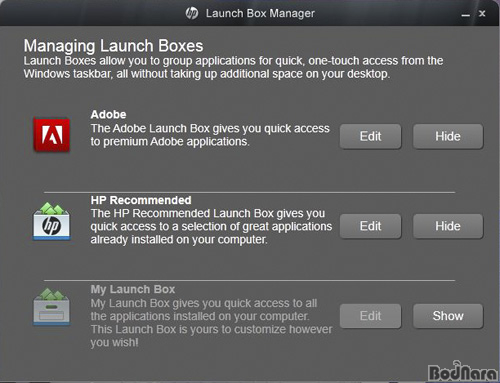Click the HP logo in title bar
The image size is (500, 383).
[192, 13]
